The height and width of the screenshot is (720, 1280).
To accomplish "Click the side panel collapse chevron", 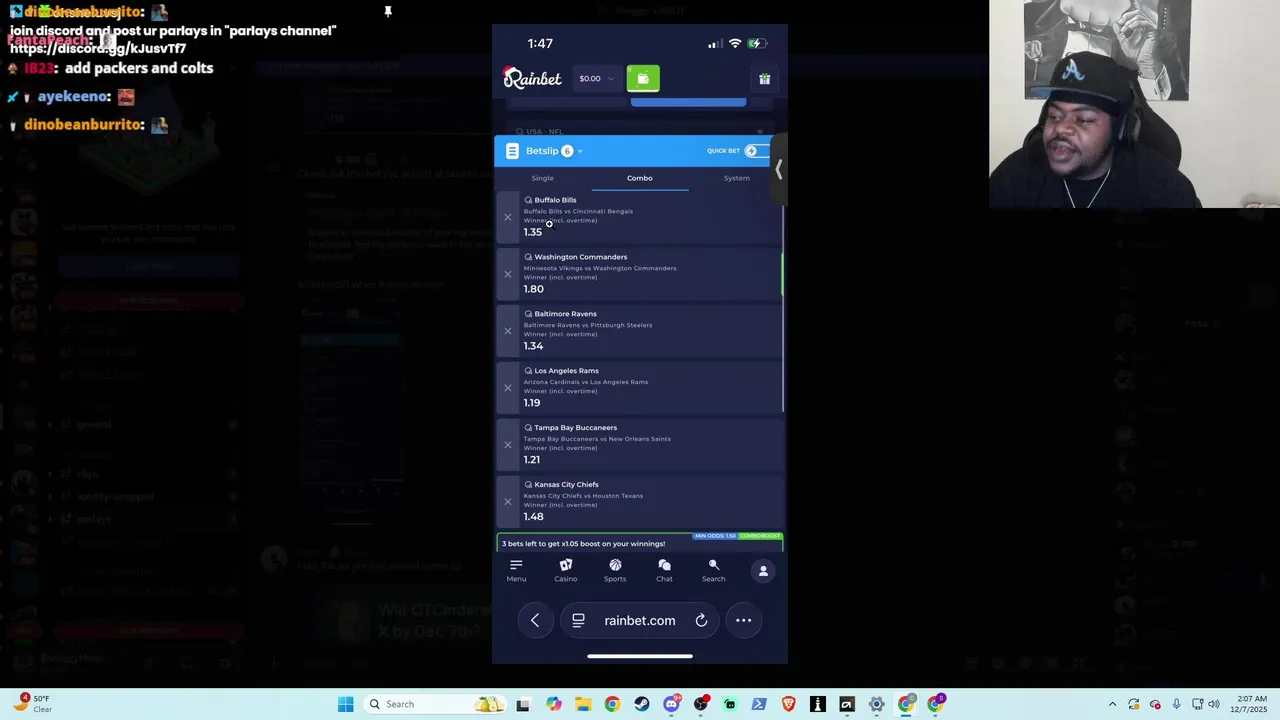I will [x=779, y=169].
